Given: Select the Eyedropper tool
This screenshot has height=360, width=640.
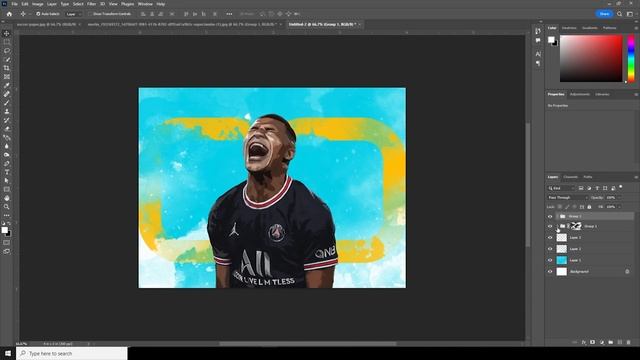Looking at the screenshot, I should click(x=7, y=85).
